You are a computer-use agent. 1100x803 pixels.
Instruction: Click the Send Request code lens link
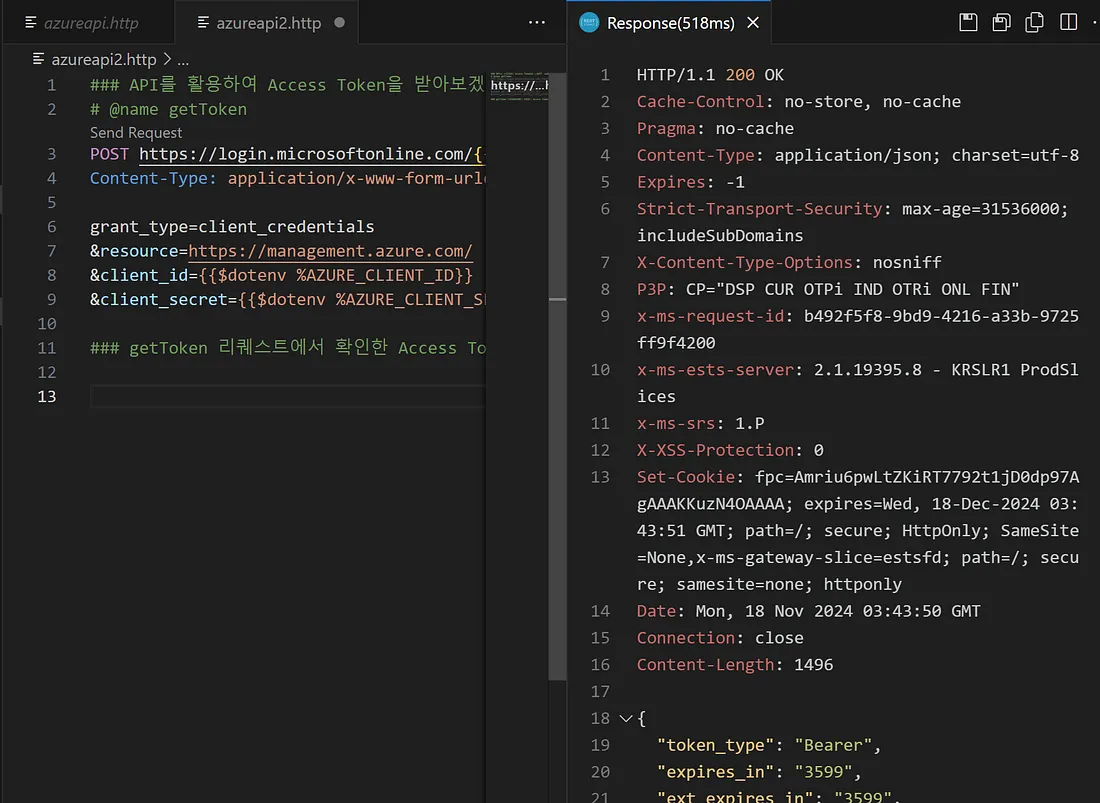[x=136, y=132]
